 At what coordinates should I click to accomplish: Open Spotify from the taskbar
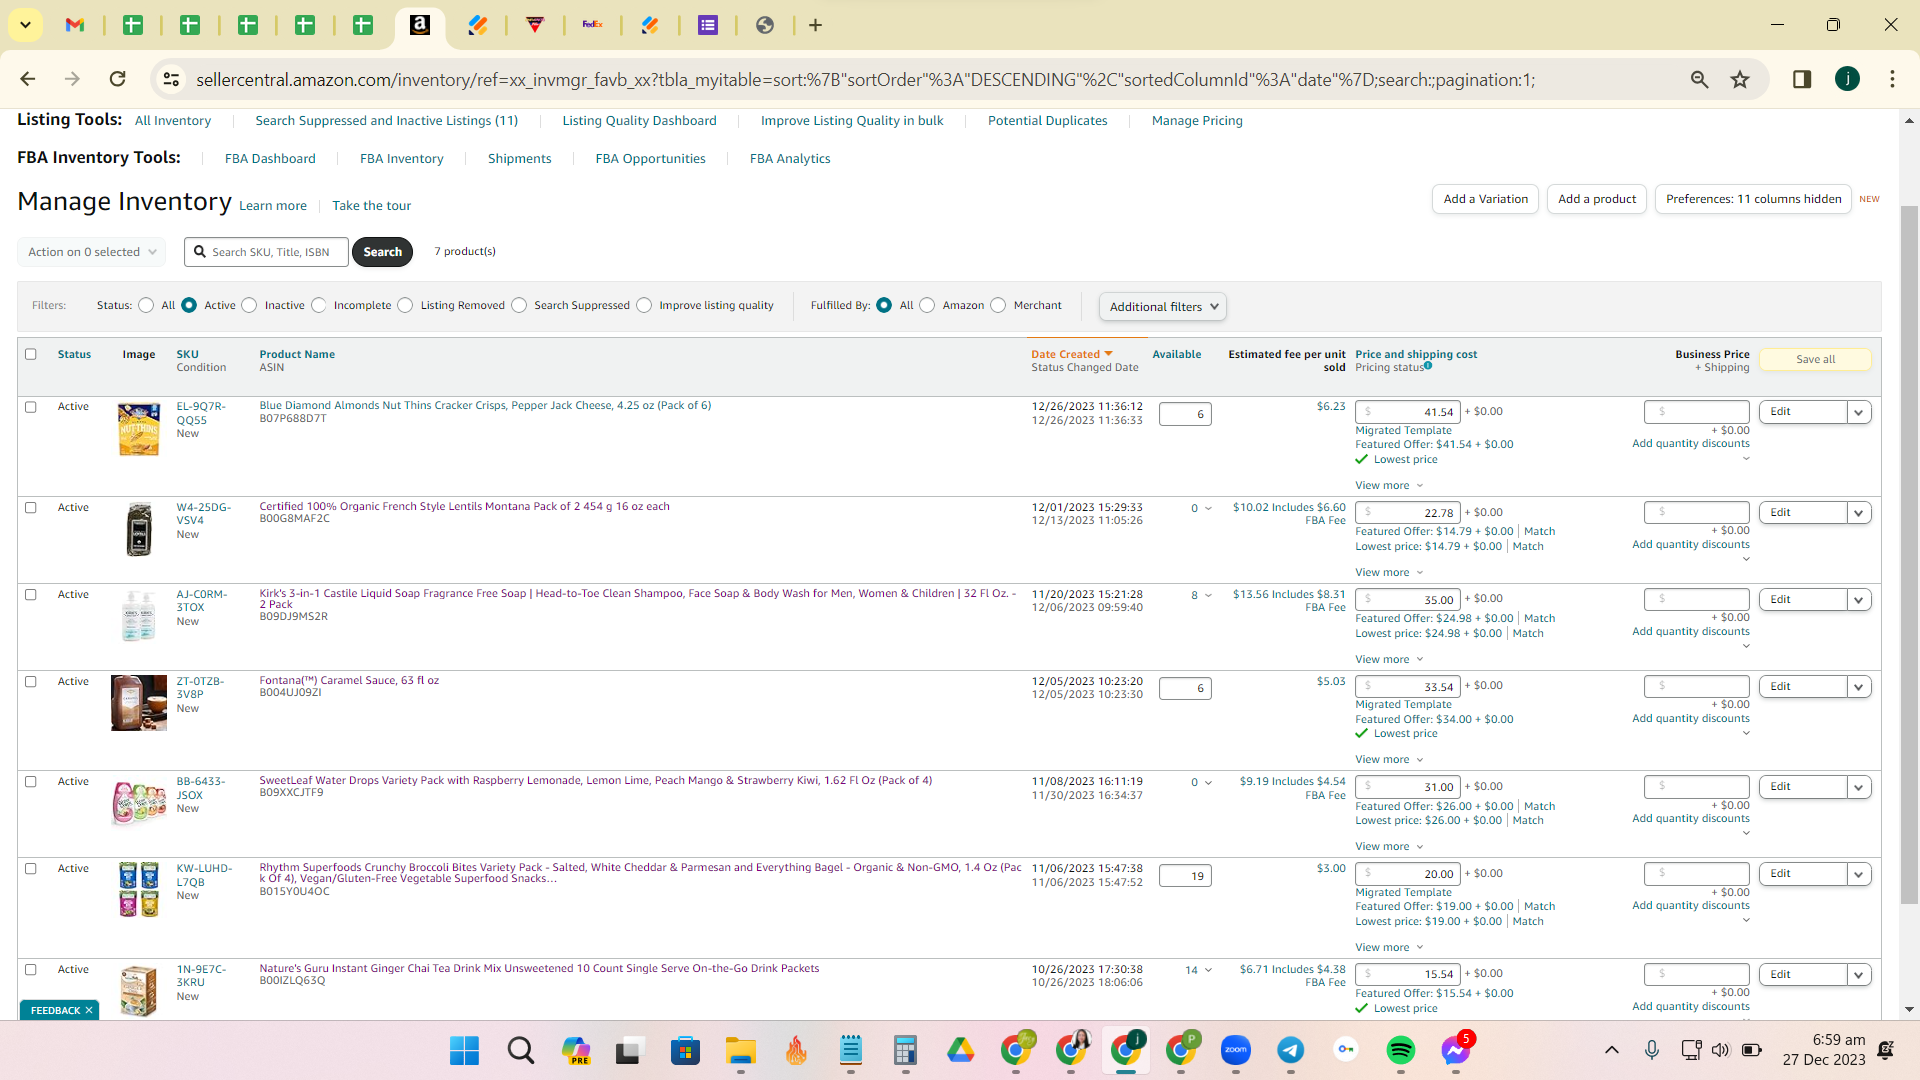click(x=1401, y=1050)
